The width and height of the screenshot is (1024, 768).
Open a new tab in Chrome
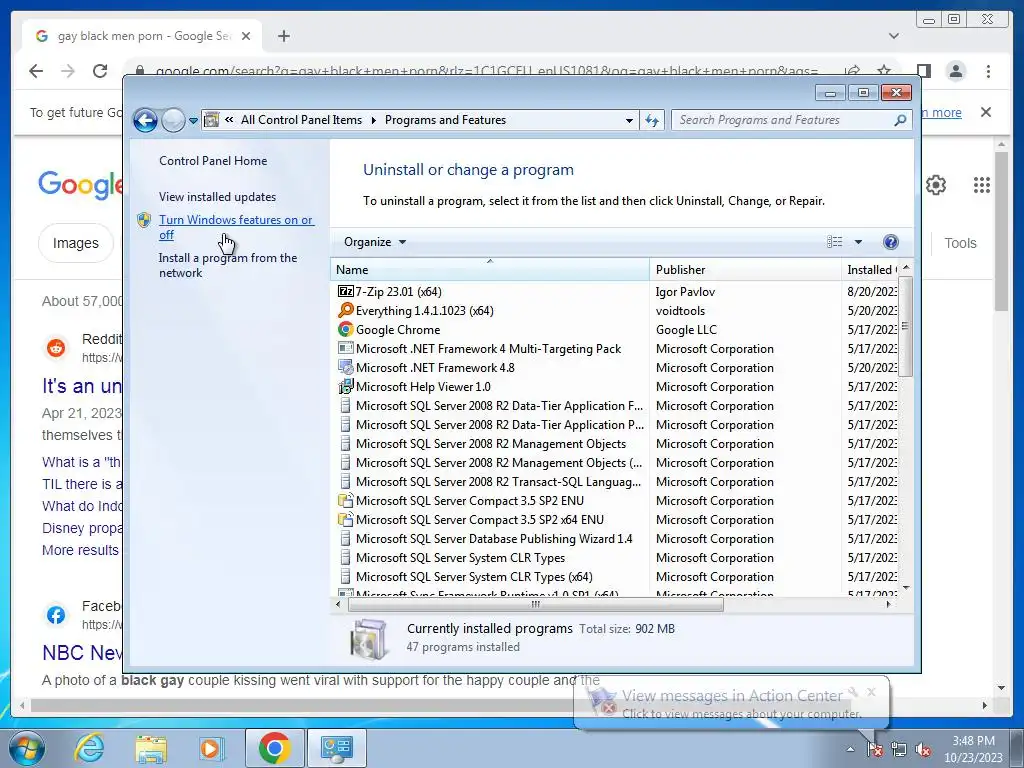(x=283, y=36)
